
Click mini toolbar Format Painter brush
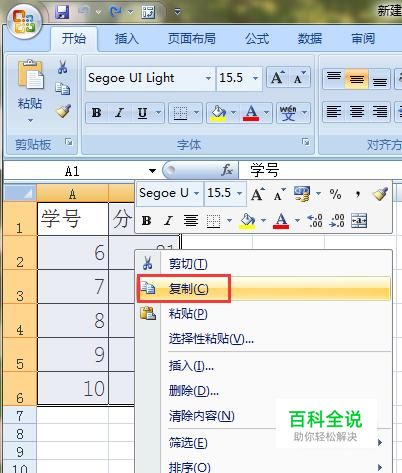point(380,194)
